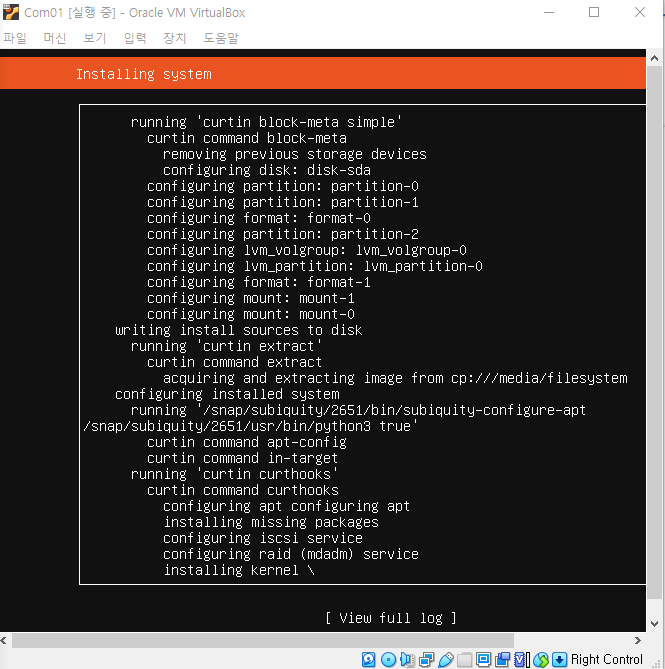665x669 pixels.
Task: Open the 도움말 menu
Action: point(221,38)
